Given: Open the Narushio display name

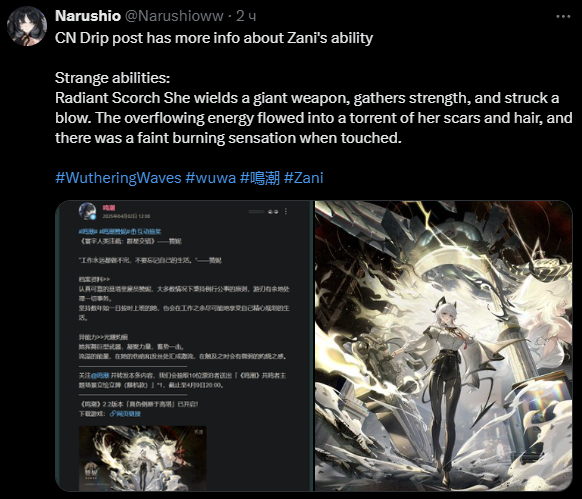Looking at the screenshot, I should [88, 16].
